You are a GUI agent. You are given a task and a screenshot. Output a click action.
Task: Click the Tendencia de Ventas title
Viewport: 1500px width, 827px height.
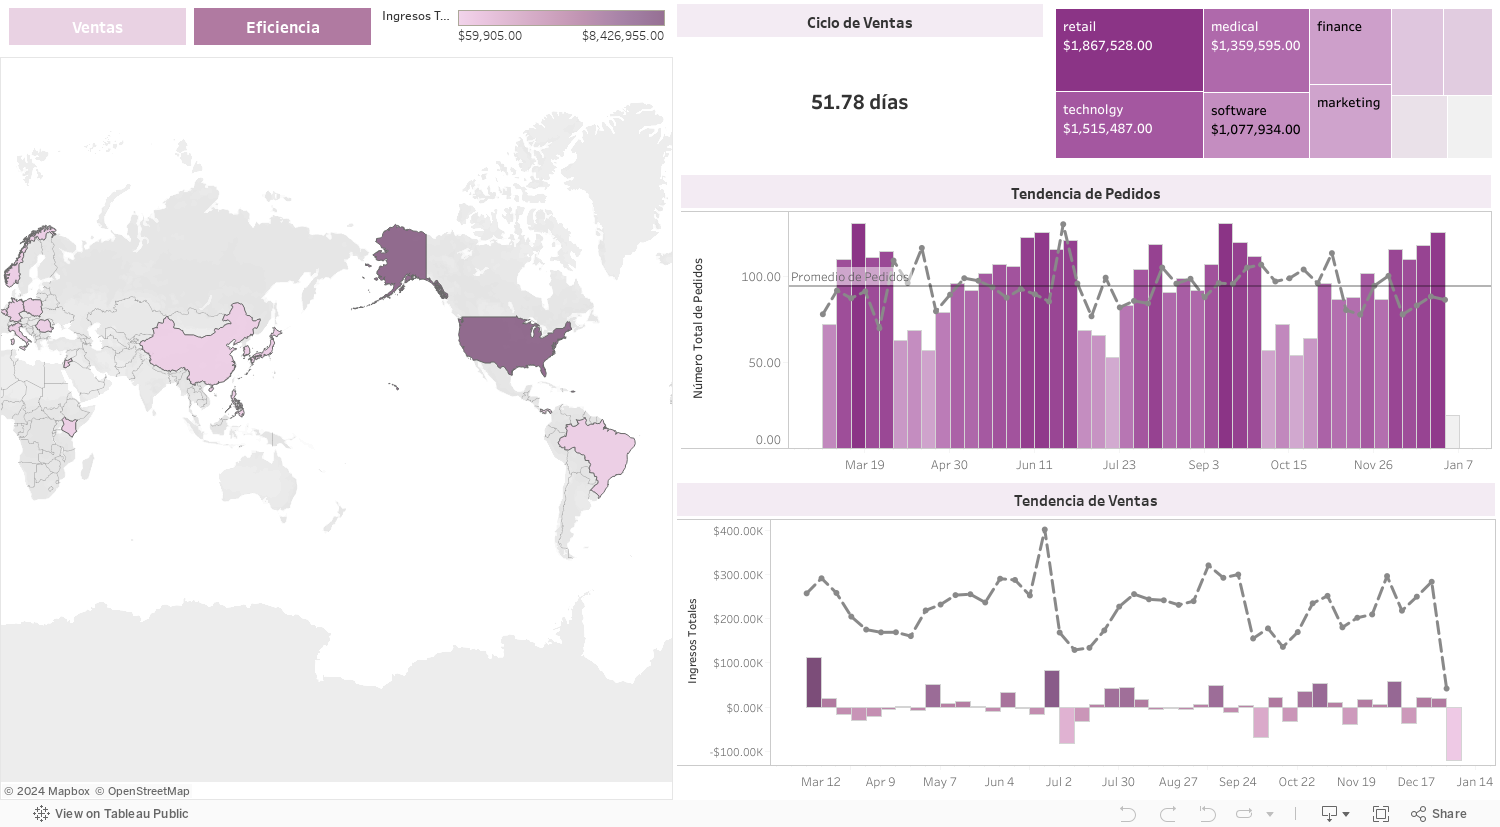point(1086,501)
